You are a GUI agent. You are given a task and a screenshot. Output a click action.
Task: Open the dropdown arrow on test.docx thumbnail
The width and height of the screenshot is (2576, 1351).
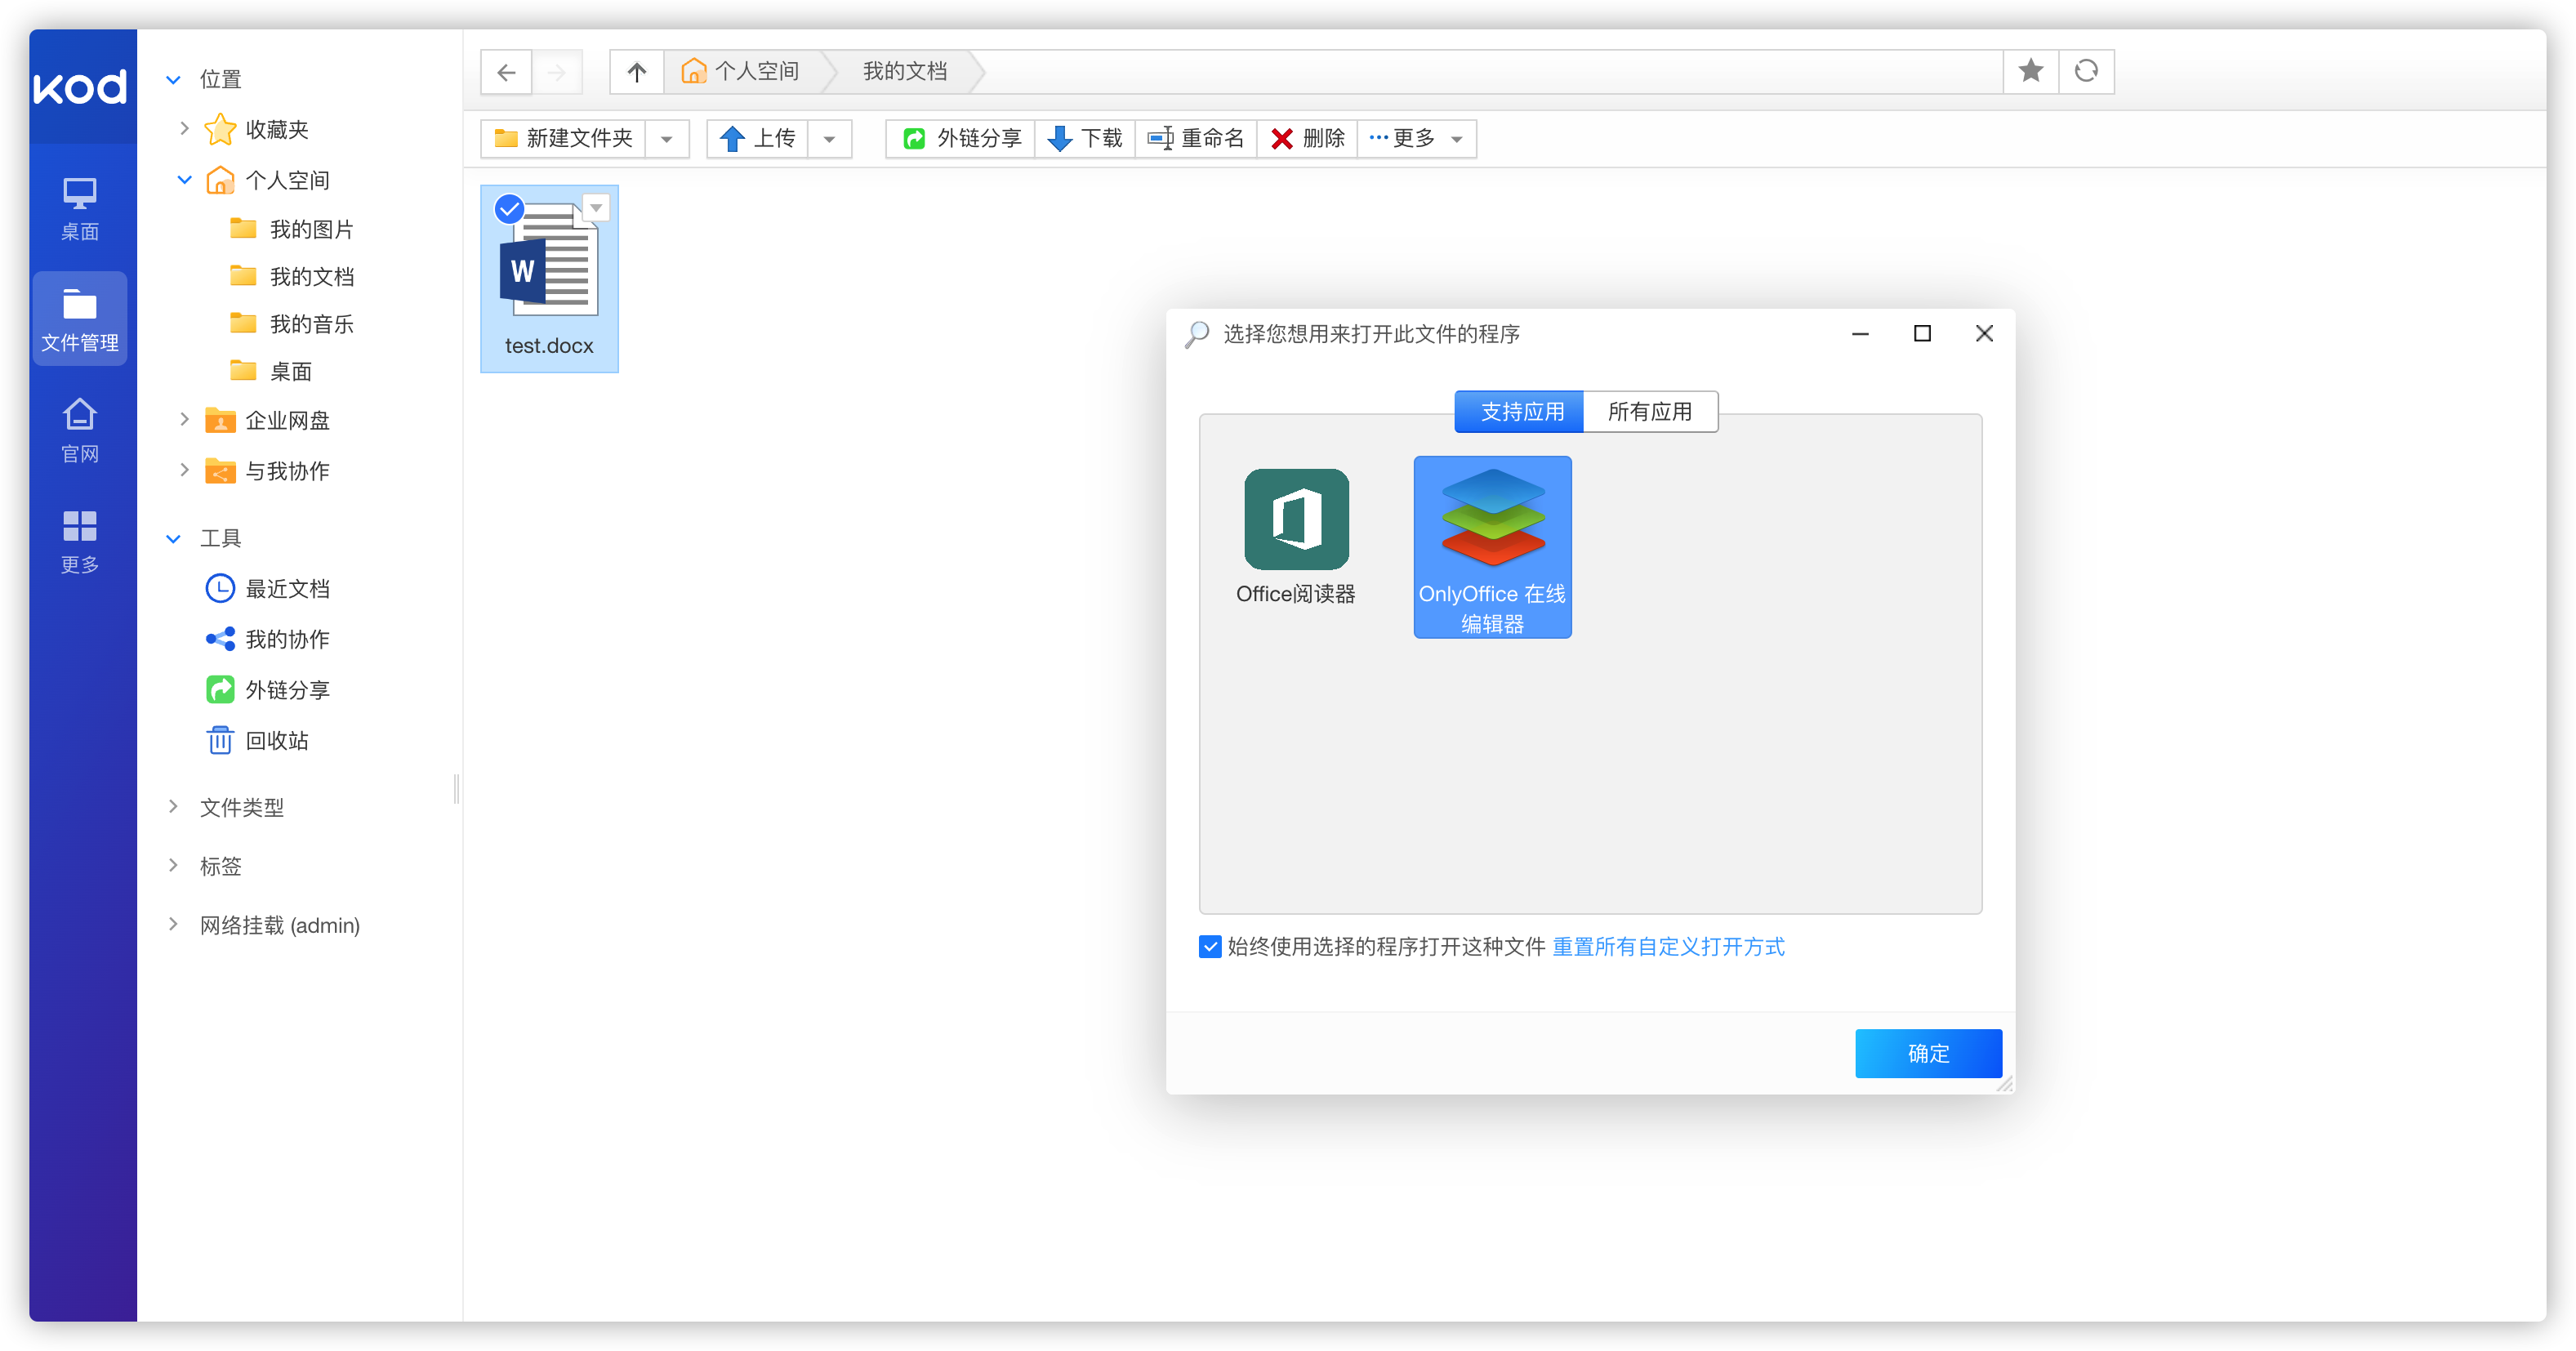coord(596,207)
